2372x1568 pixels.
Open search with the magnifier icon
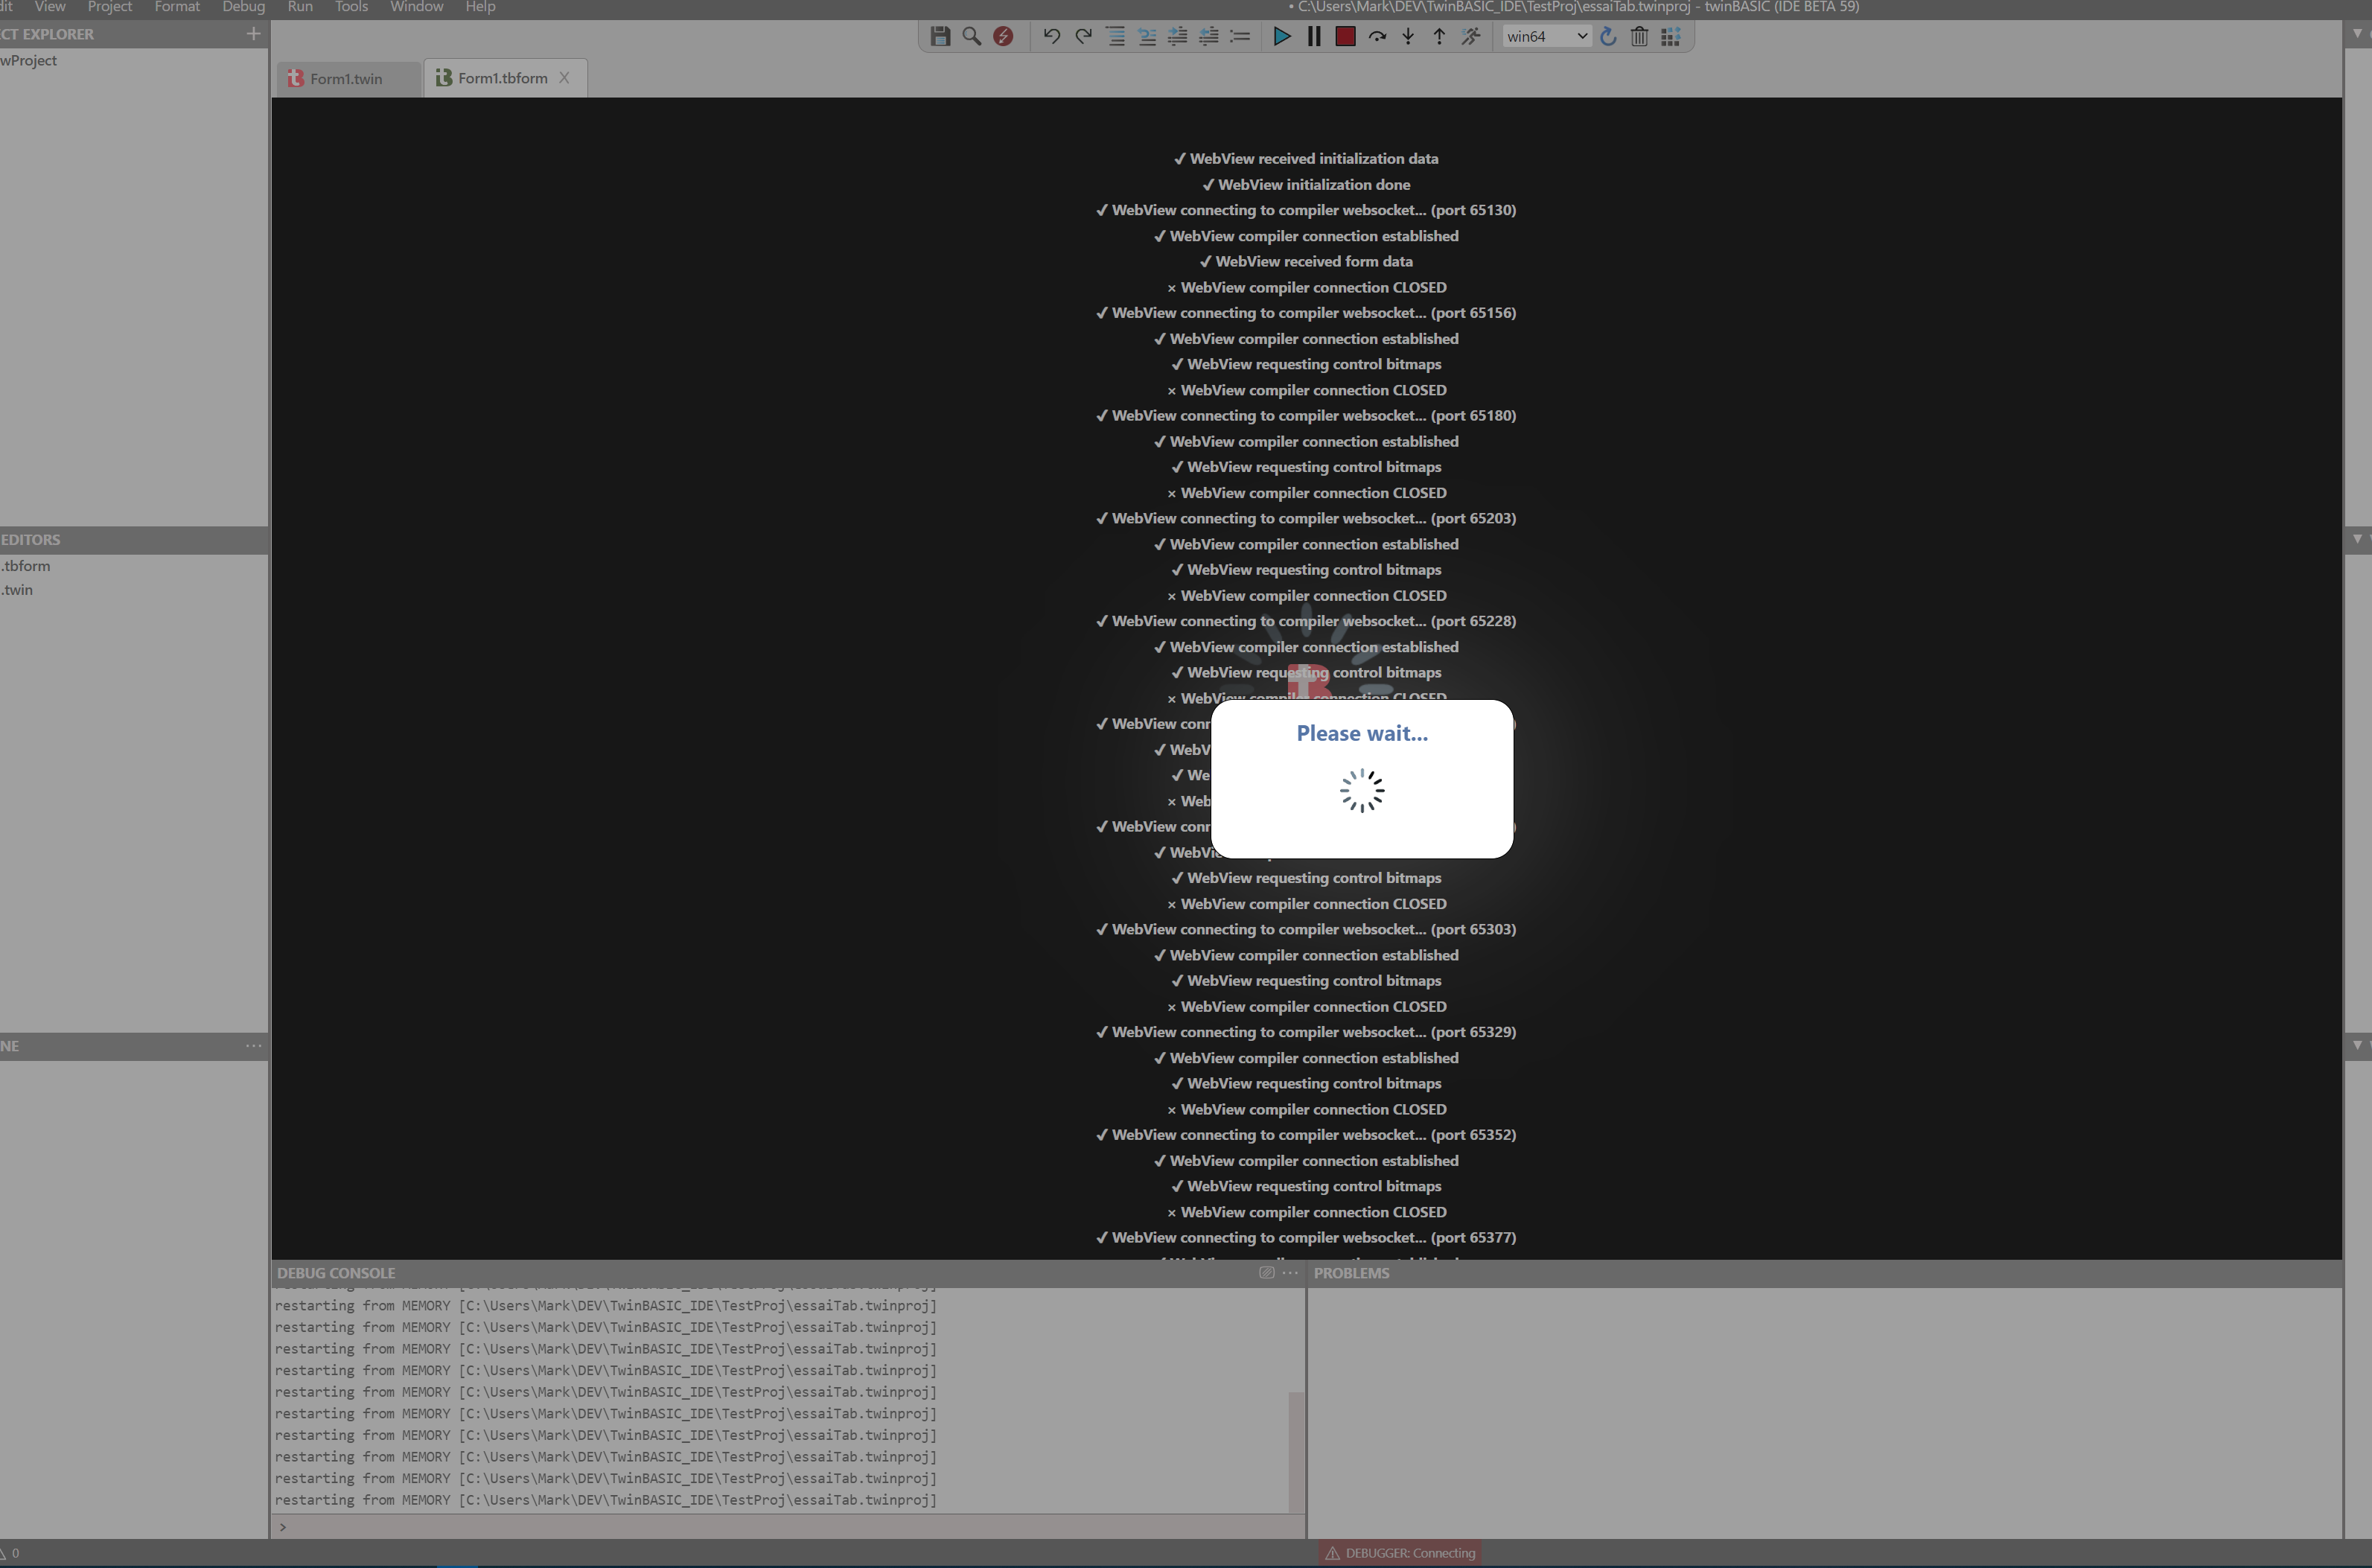click(x=971, y=36)
